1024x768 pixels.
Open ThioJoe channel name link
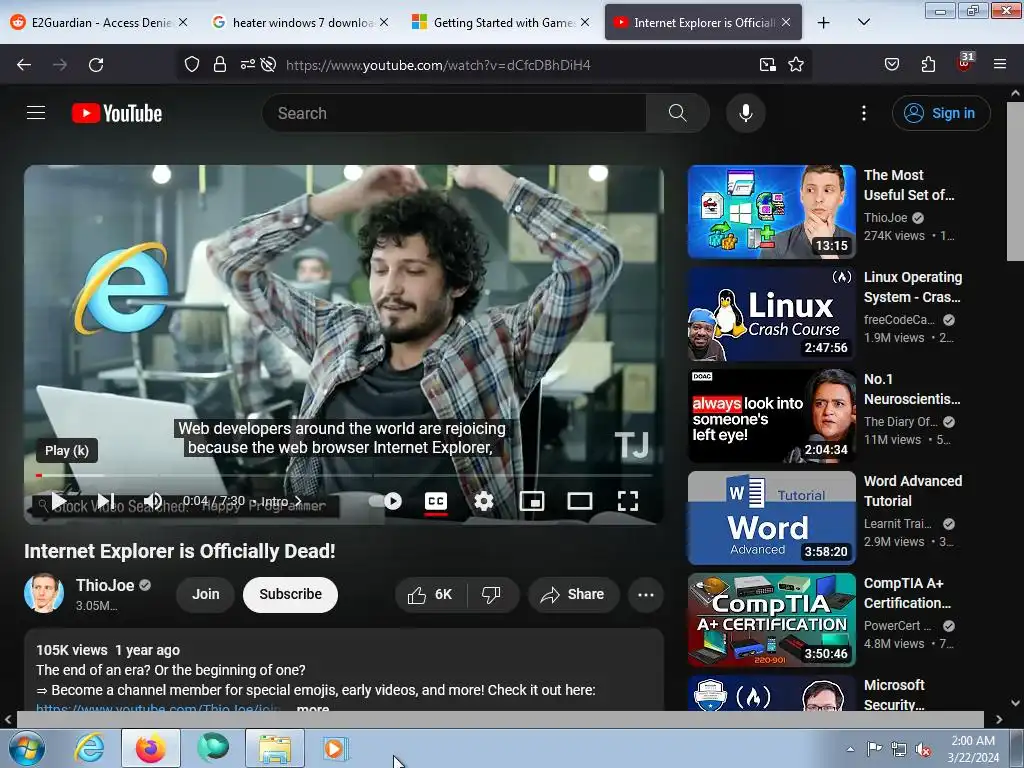[x=105, y=585]
